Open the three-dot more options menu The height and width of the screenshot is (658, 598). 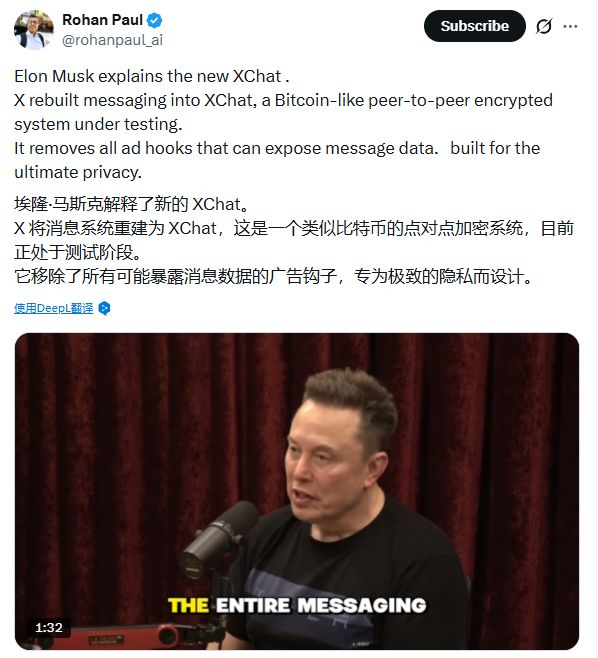(x=570, y=26)
